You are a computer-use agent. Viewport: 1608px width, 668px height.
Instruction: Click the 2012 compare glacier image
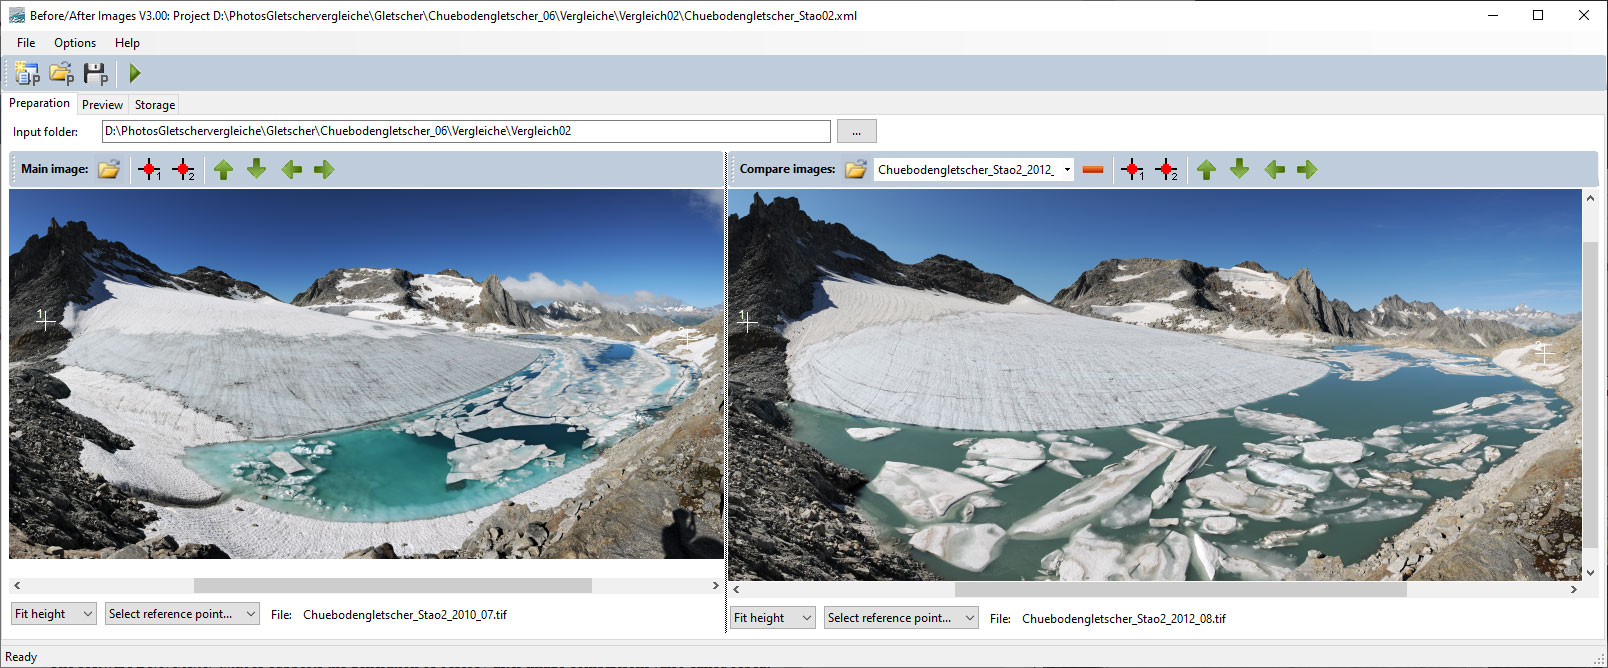click(x=1155, y=385)
